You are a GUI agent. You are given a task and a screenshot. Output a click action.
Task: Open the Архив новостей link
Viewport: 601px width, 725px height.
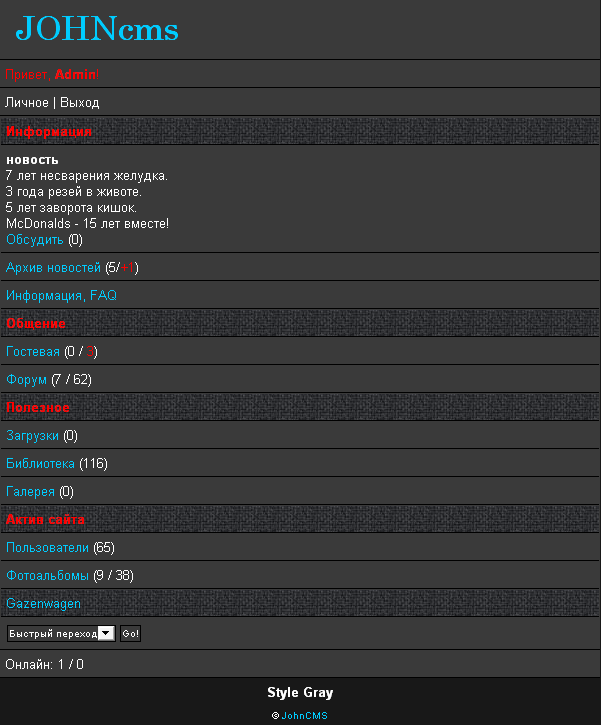coord(53,268)
